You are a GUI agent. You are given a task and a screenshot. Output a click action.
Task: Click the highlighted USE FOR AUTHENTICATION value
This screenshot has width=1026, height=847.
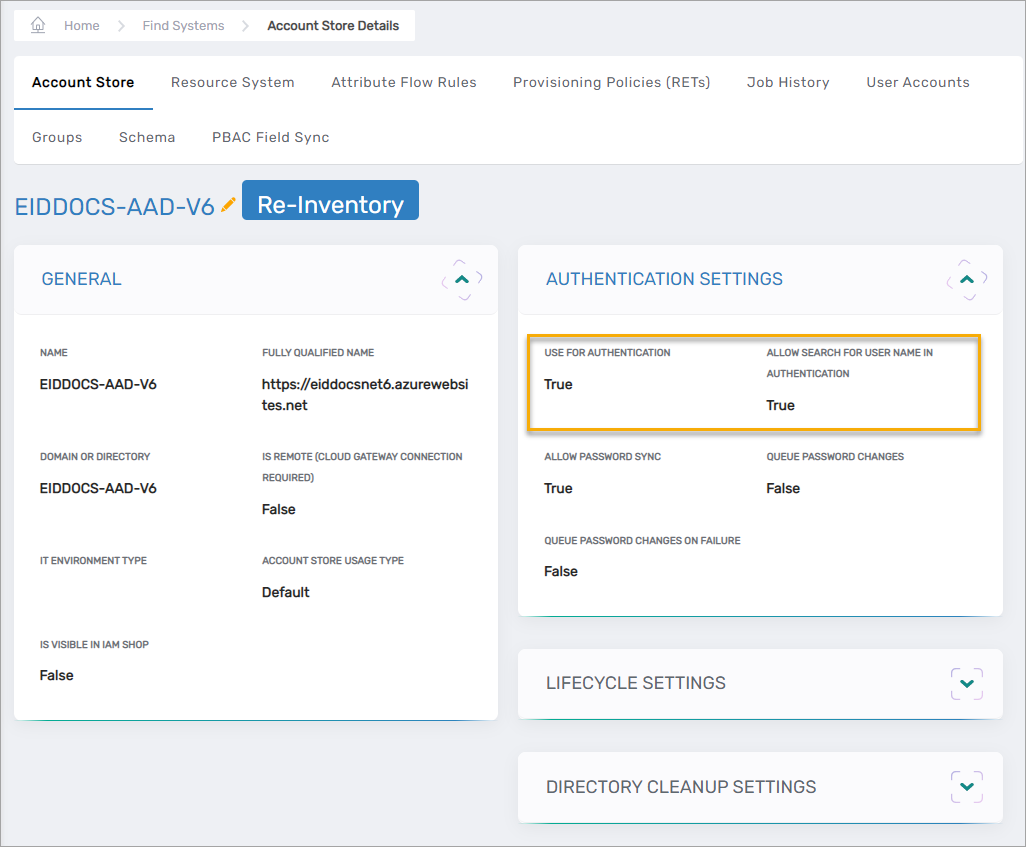coord(558,382)
